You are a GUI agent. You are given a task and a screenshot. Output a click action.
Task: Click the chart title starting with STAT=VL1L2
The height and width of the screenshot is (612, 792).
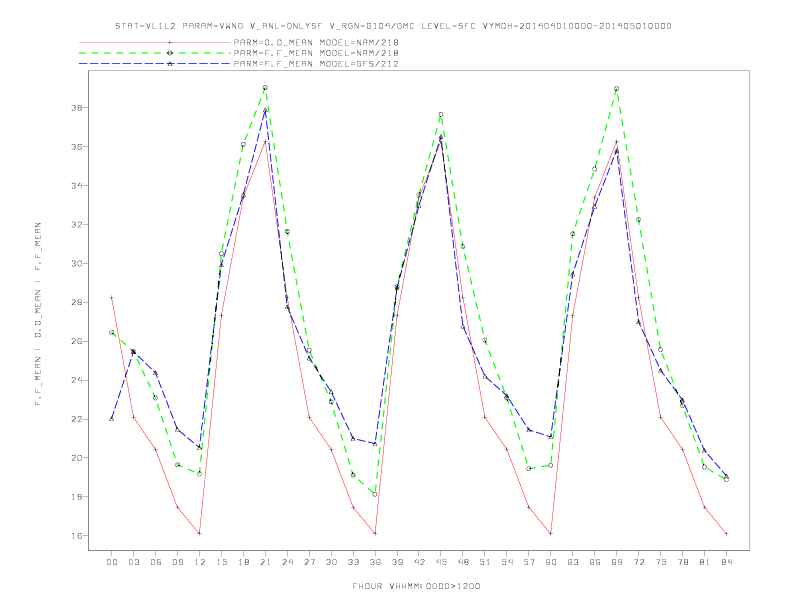pos(393,26)
